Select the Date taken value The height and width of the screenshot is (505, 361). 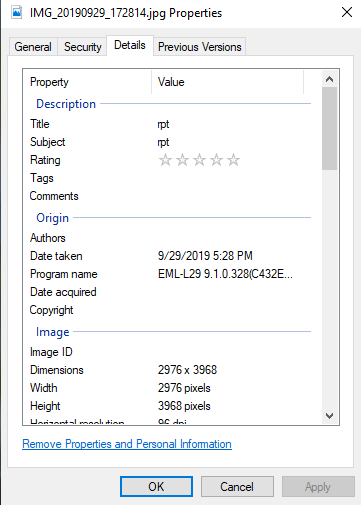pyautogui.click(x=205, y=256)
